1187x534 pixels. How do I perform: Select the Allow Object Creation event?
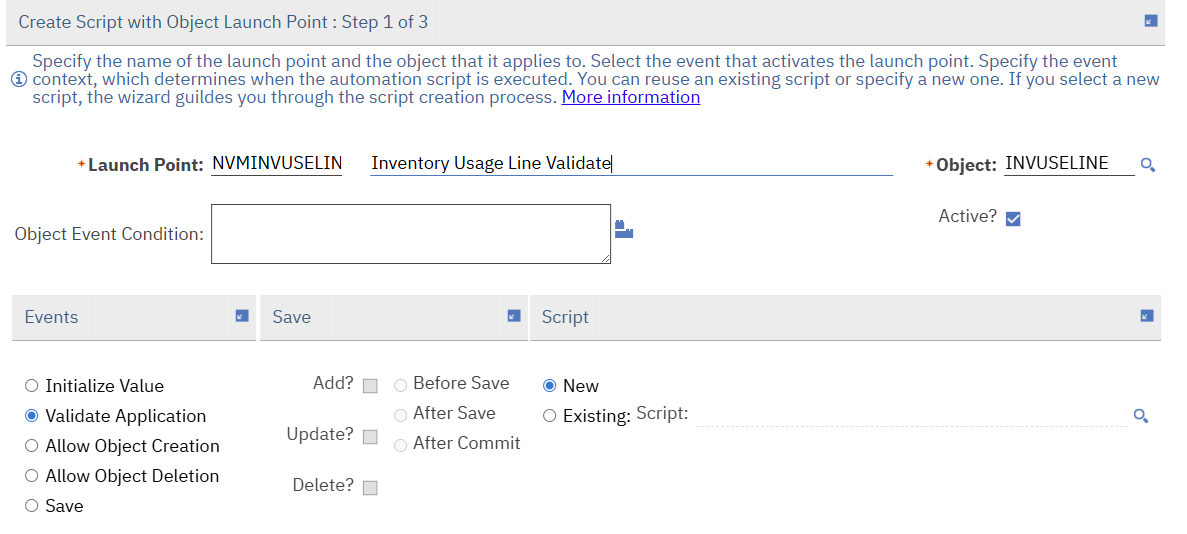pyautogui.click(x=32, y=446)
